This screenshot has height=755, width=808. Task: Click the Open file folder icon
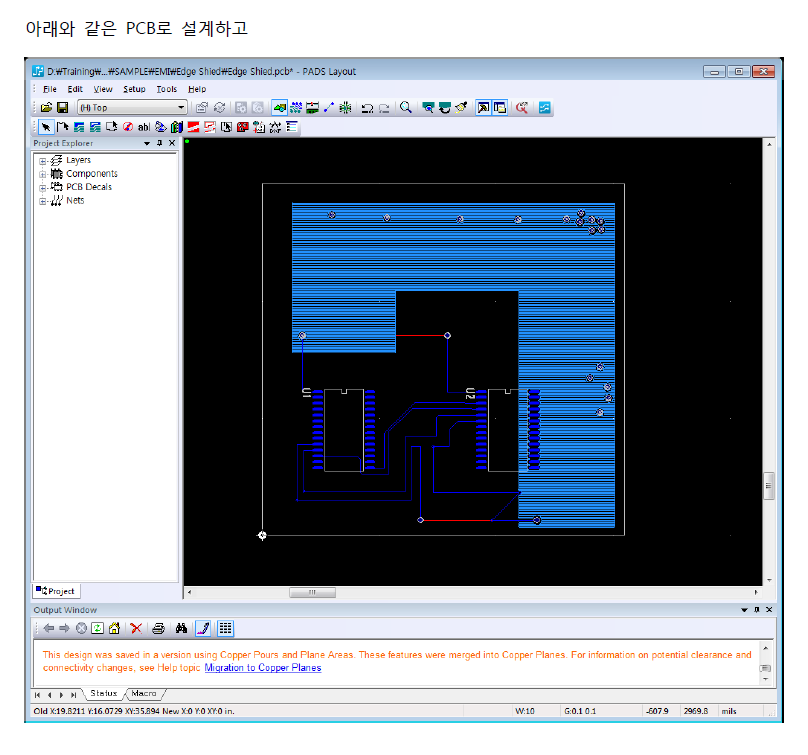click(46, 107)
